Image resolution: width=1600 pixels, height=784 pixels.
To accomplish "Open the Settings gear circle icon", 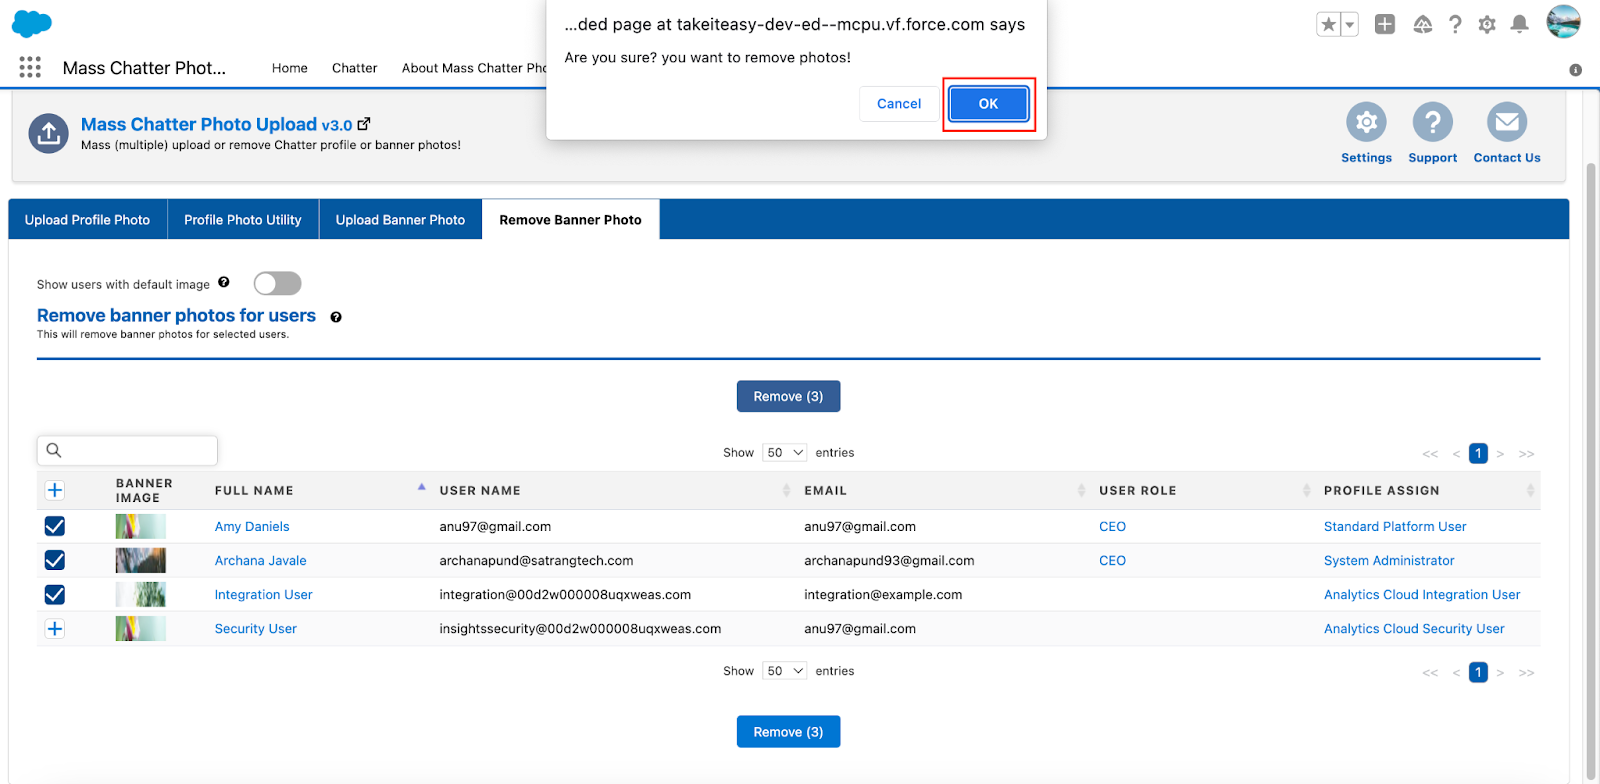I will click(x=1366, y=122).
